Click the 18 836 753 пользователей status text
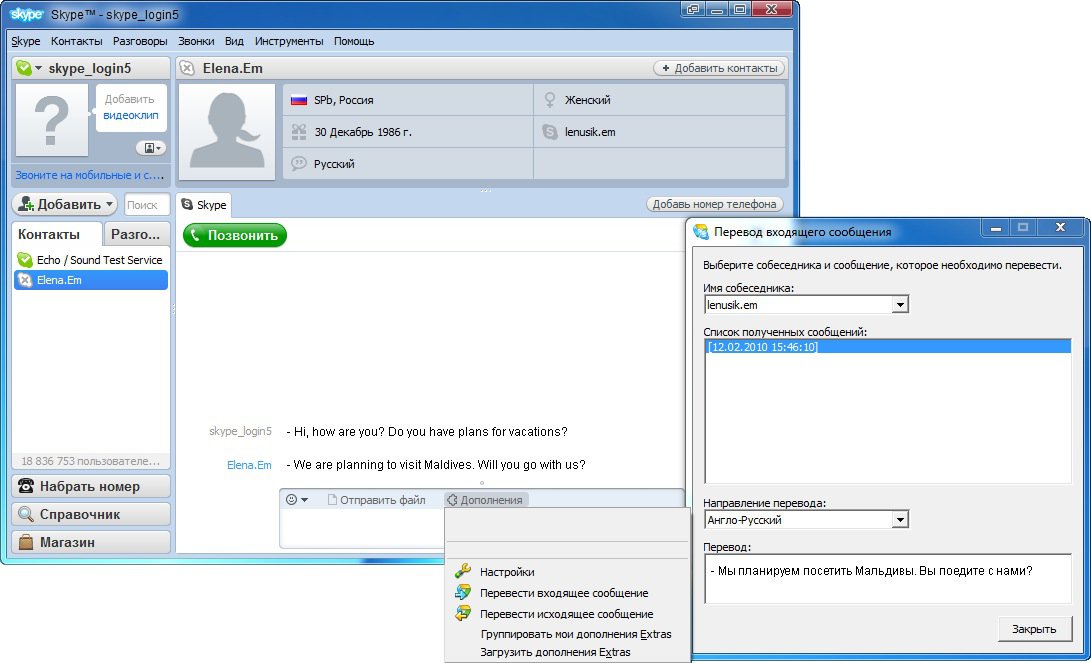 pyautogui.click(x=90, y=461)
